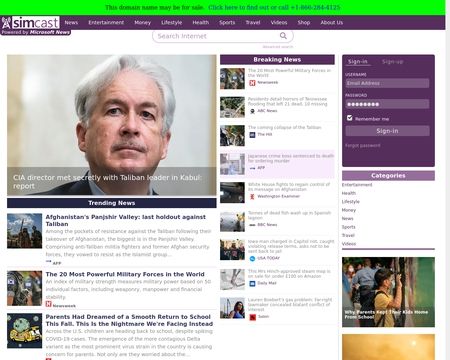Open the Entertainment menu in navigation bar
The width and height of the screenshot is (450, 360).
coord(106,23)
